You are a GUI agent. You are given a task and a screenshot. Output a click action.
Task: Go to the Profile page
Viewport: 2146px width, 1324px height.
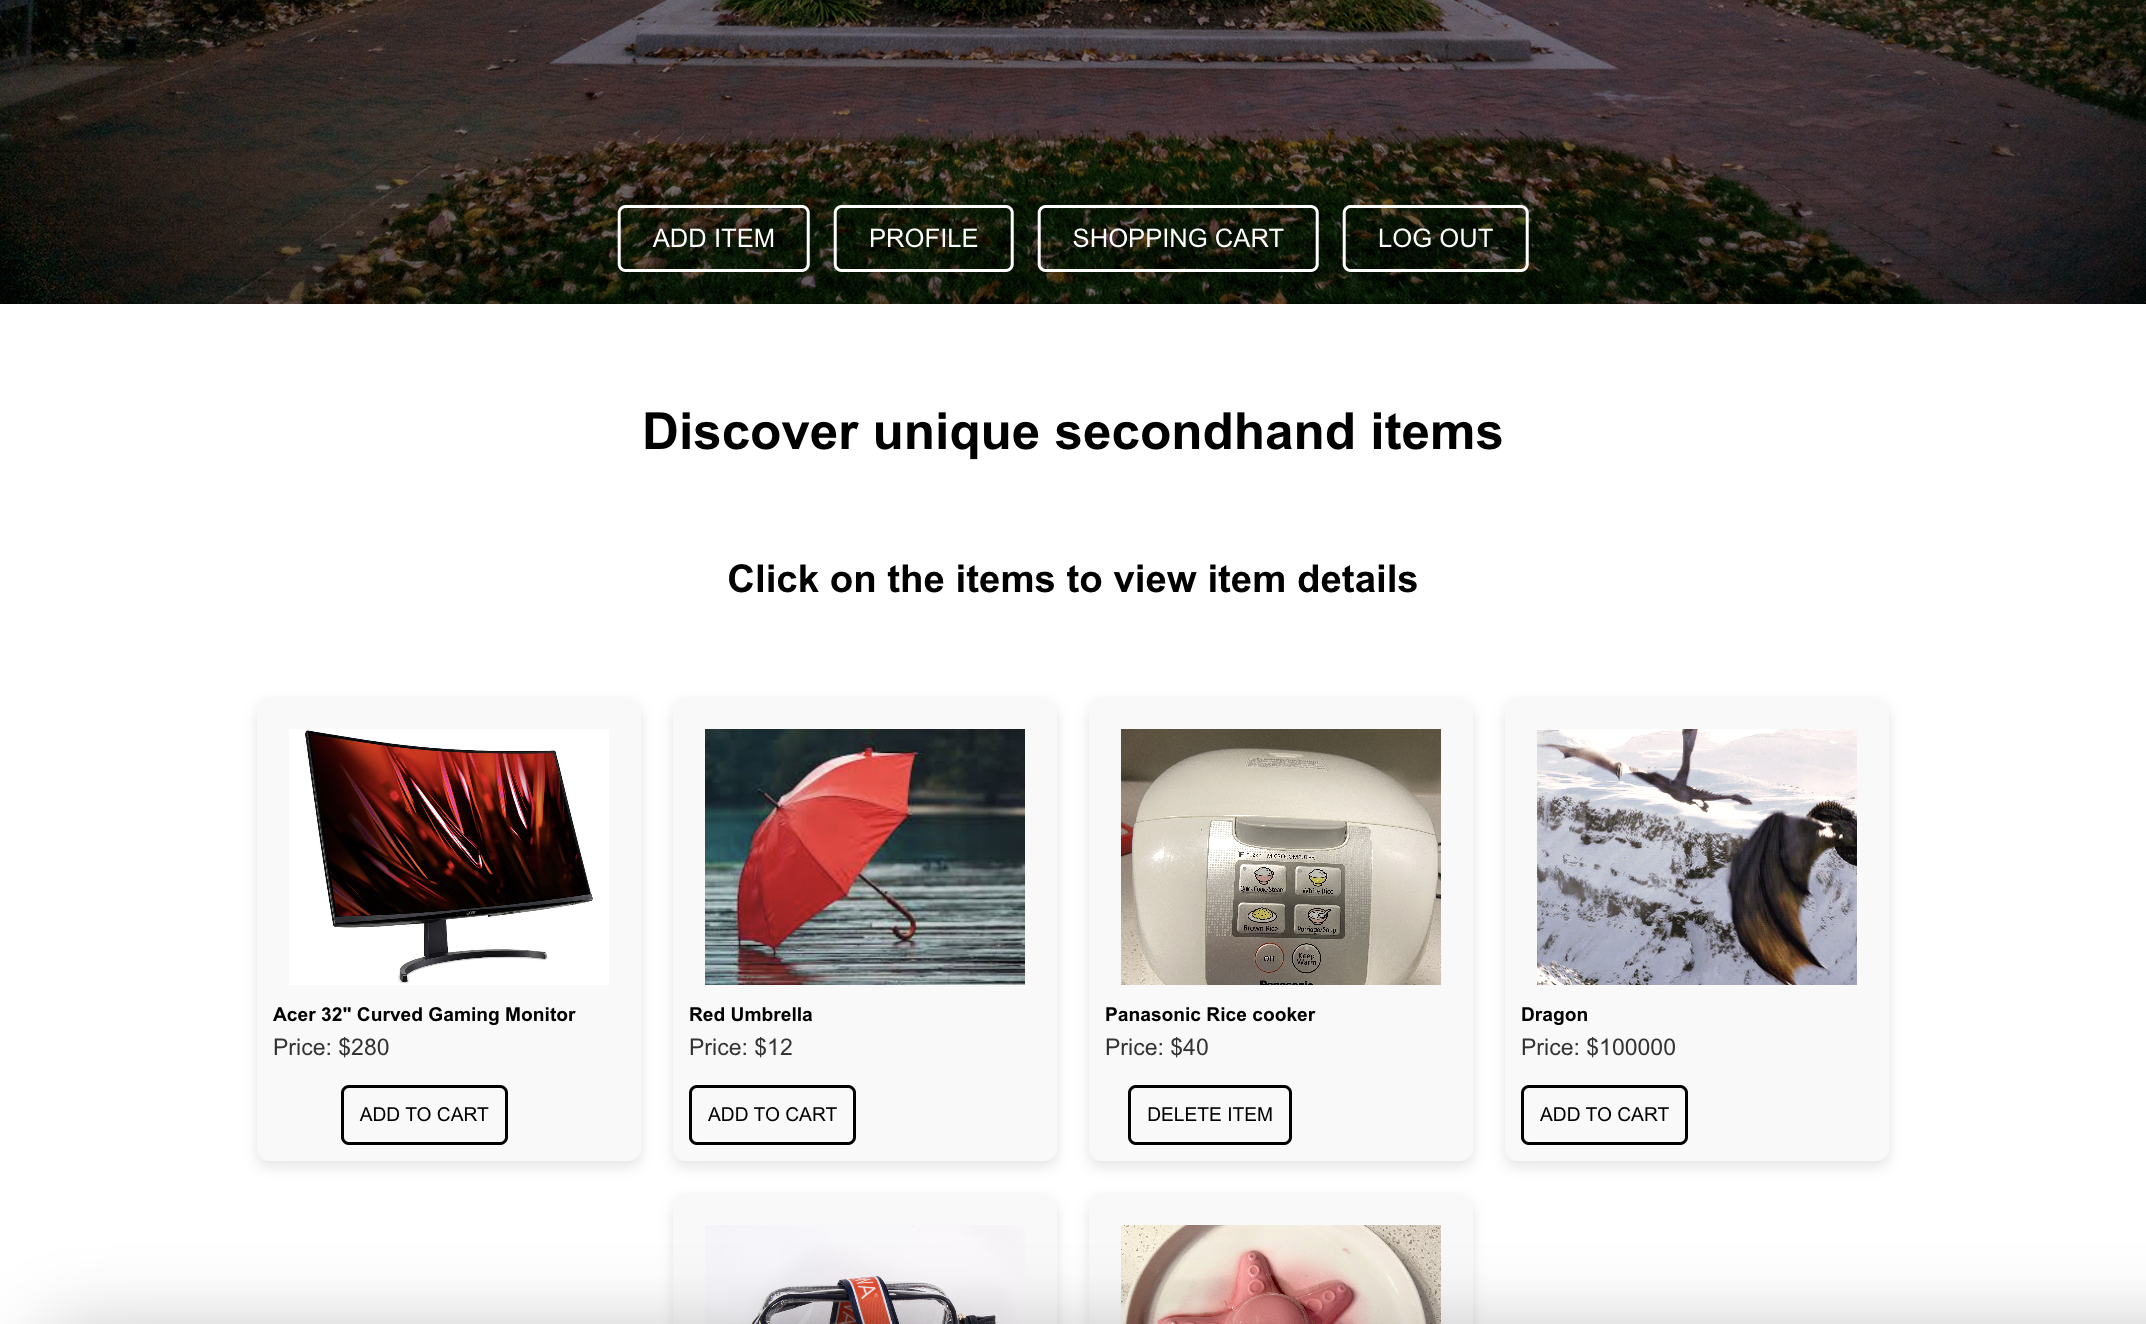click(923, 238)
